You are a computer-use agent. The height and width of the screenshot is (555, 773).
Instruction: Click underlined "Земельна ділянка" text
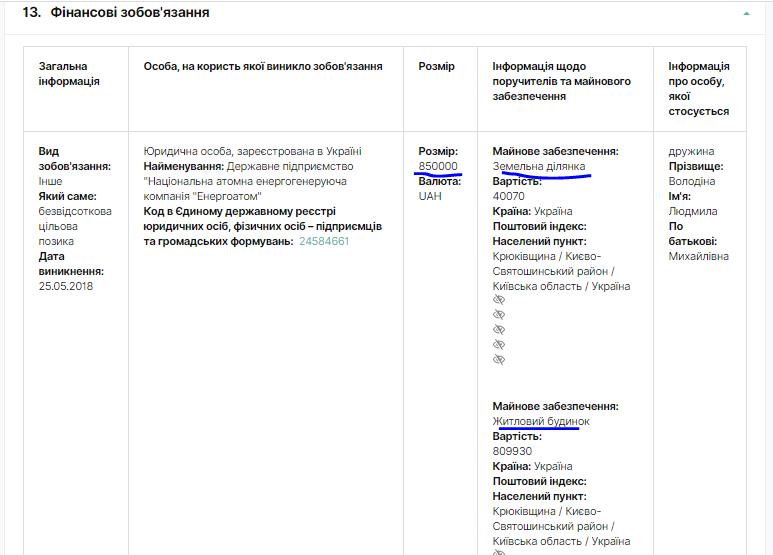(539, 166)
